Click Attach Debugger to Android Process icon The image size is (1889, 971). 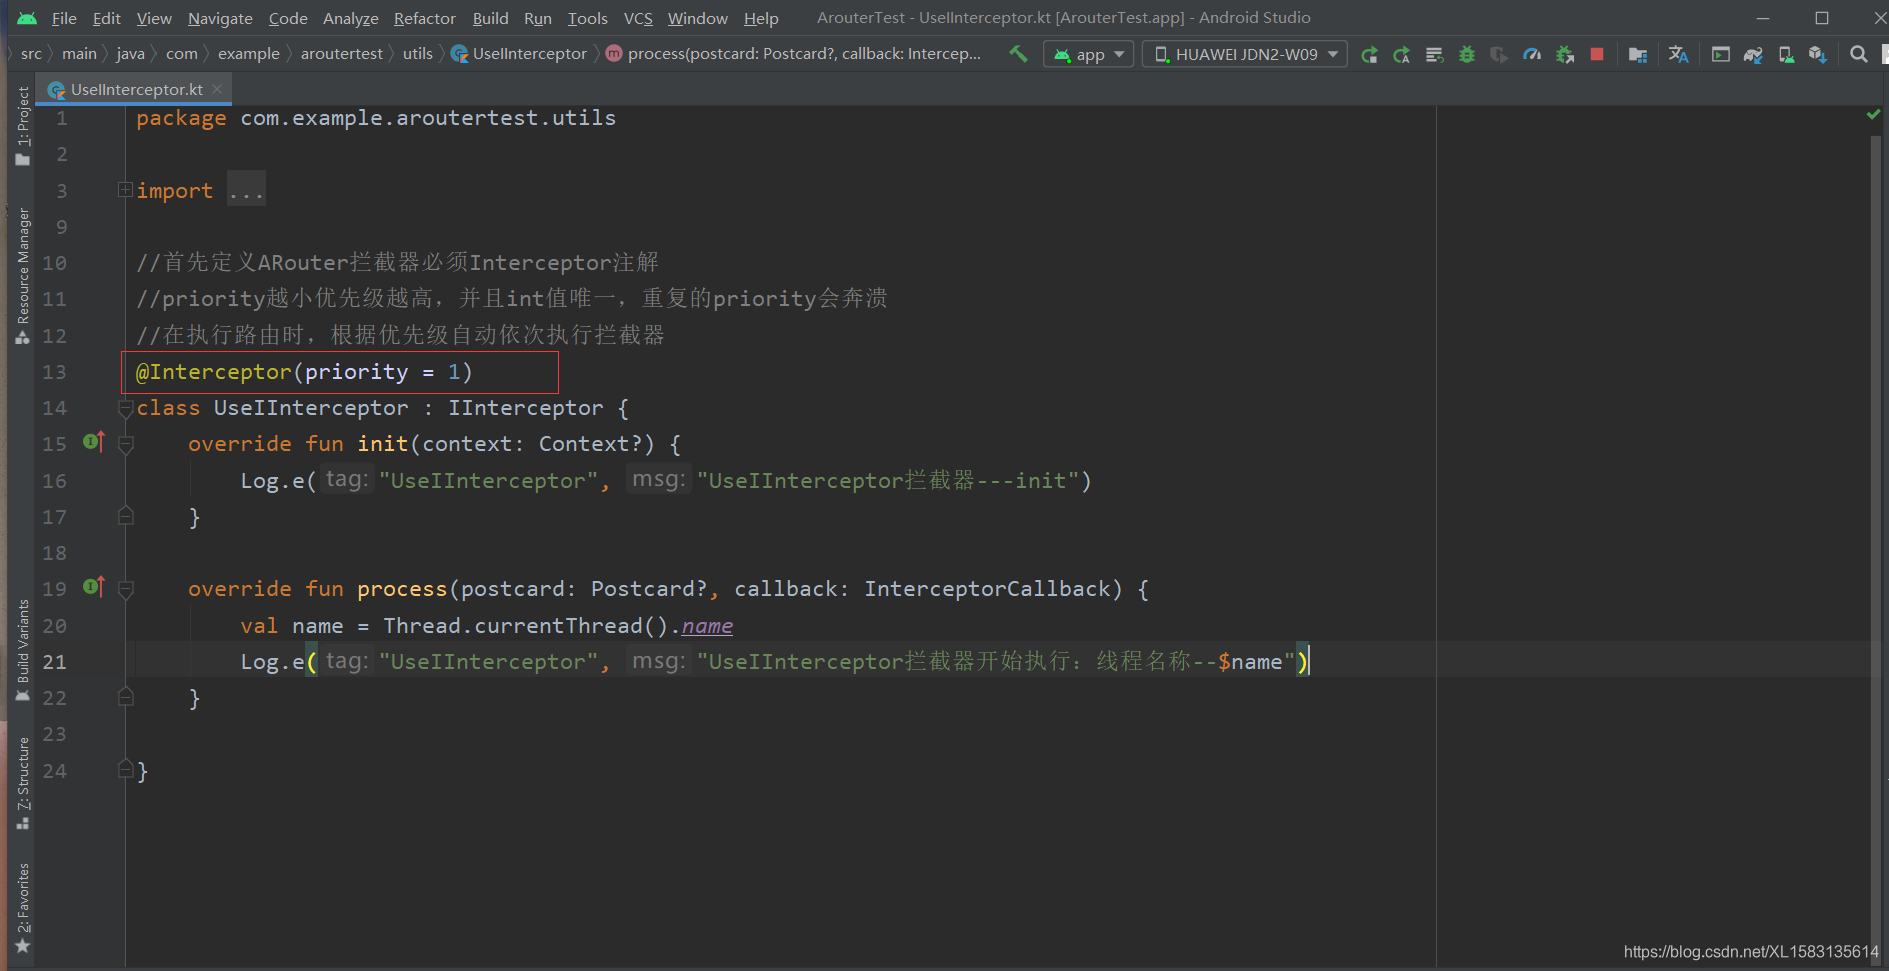1565,54
